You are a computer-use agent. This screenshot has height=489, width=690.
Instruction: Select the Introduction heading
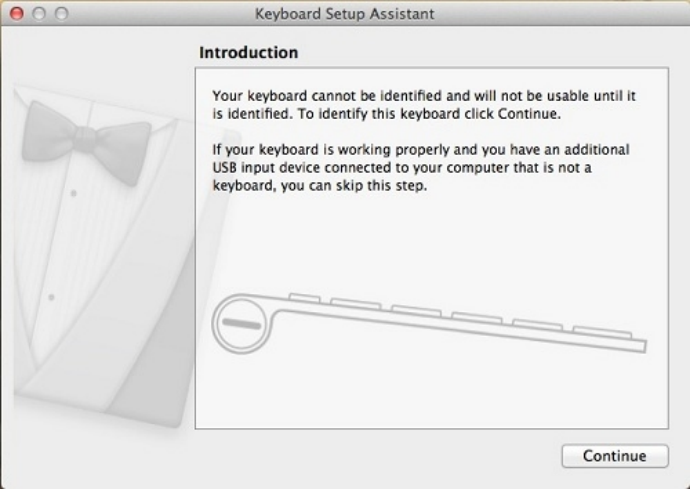click(249, 52)
